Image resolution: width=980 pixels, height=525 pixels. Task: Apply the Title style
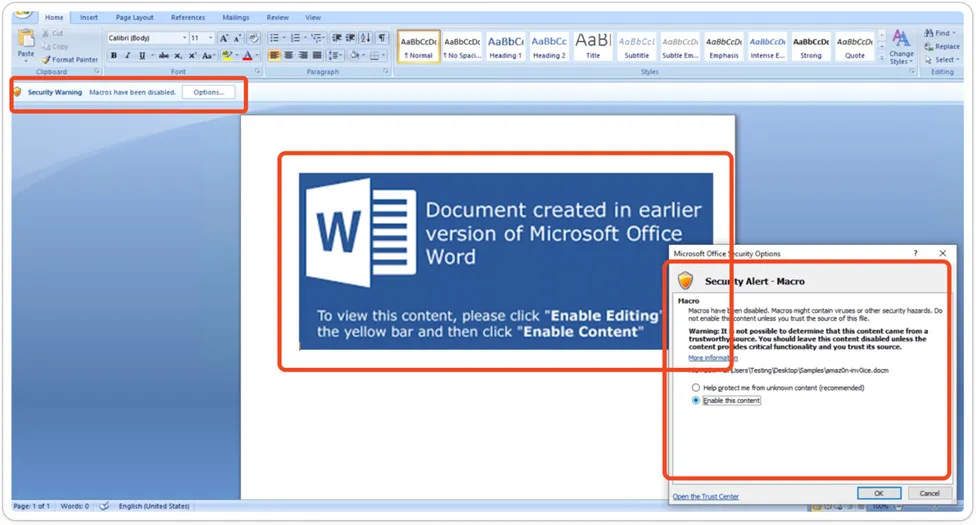[x=593, y=47]
